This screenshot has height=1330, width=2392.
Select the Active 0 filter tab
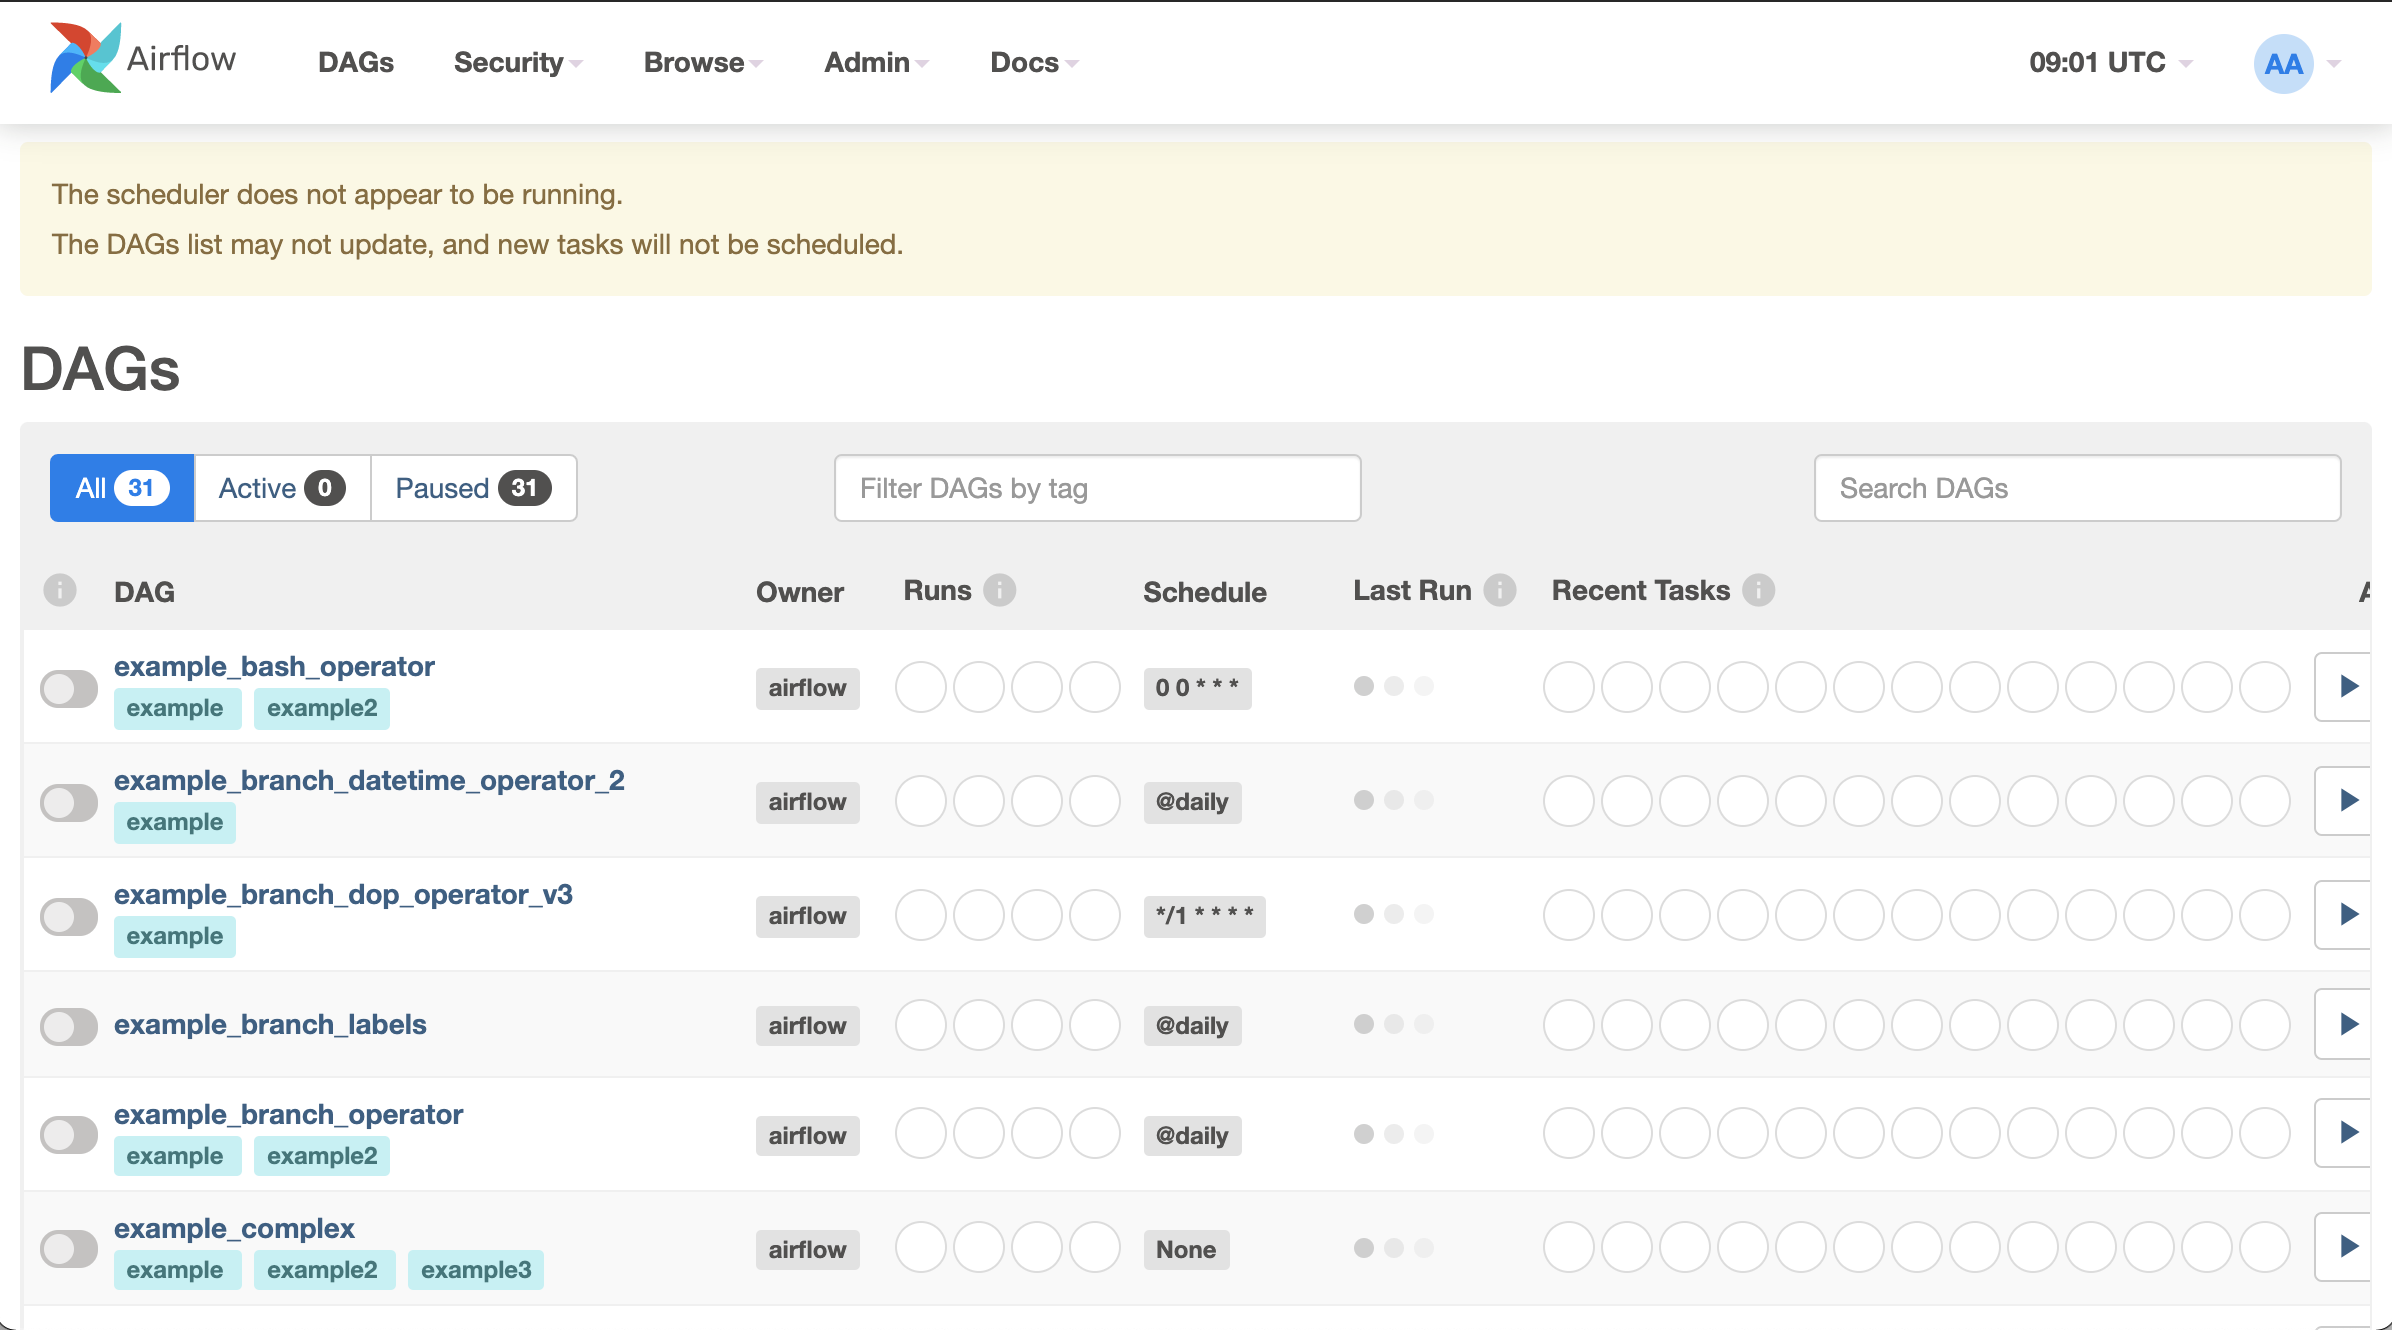click(281, 488)
